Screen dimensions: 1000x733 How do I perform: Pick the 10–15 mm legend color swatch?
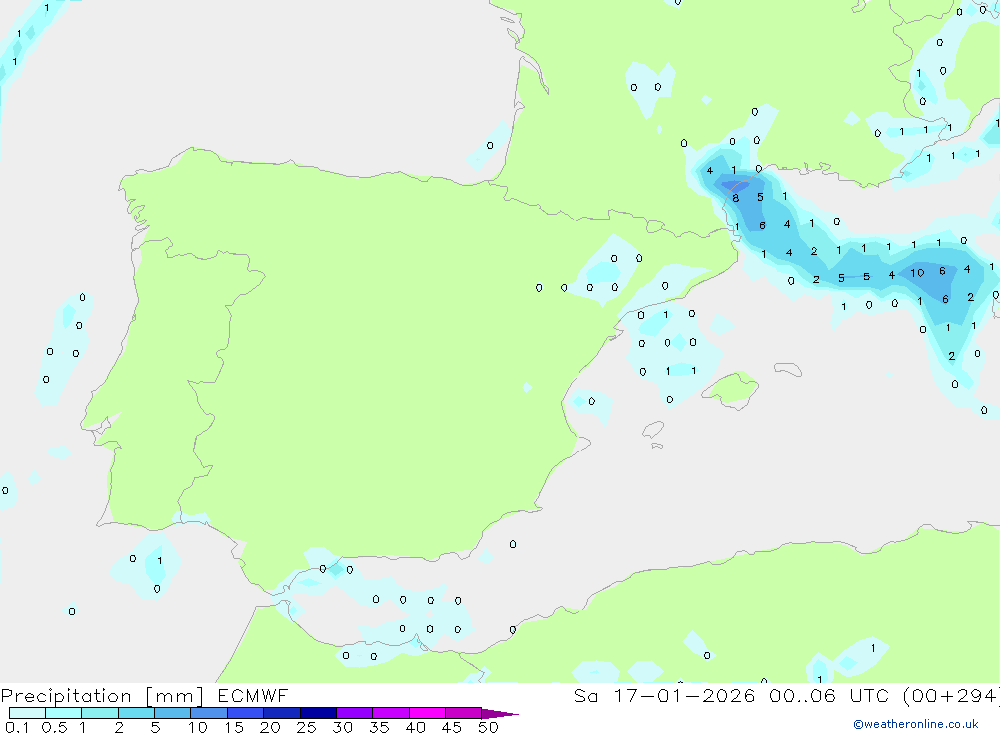(209, 713)
